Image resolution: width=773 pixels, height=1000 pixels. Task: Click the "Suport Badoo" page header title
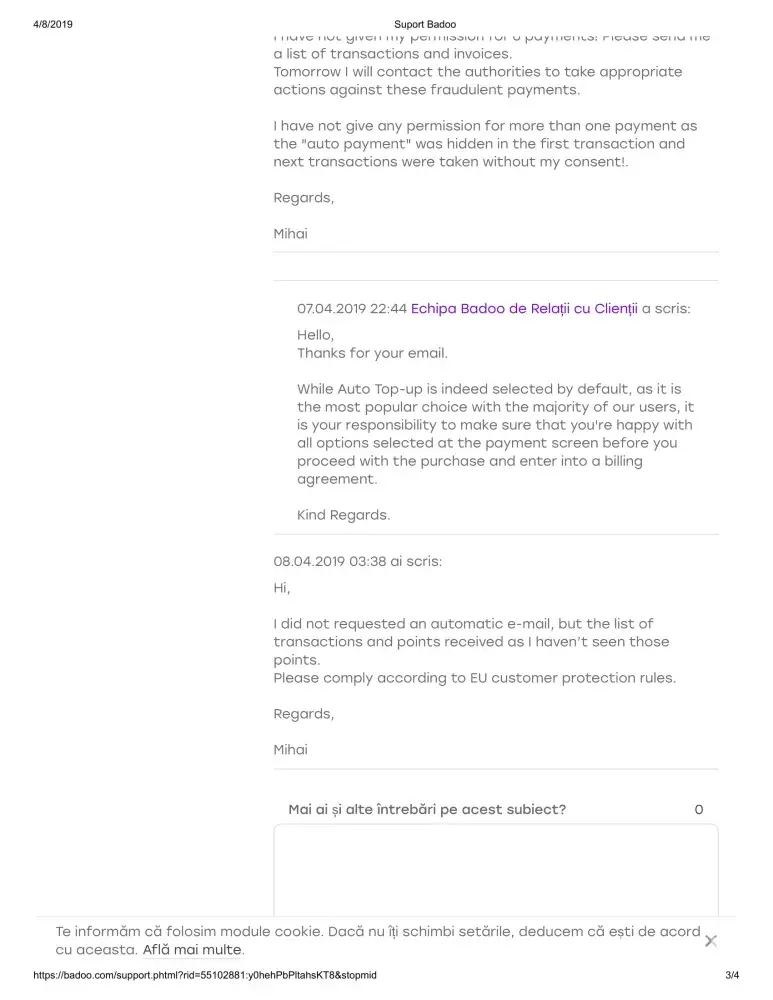point(425,24)
